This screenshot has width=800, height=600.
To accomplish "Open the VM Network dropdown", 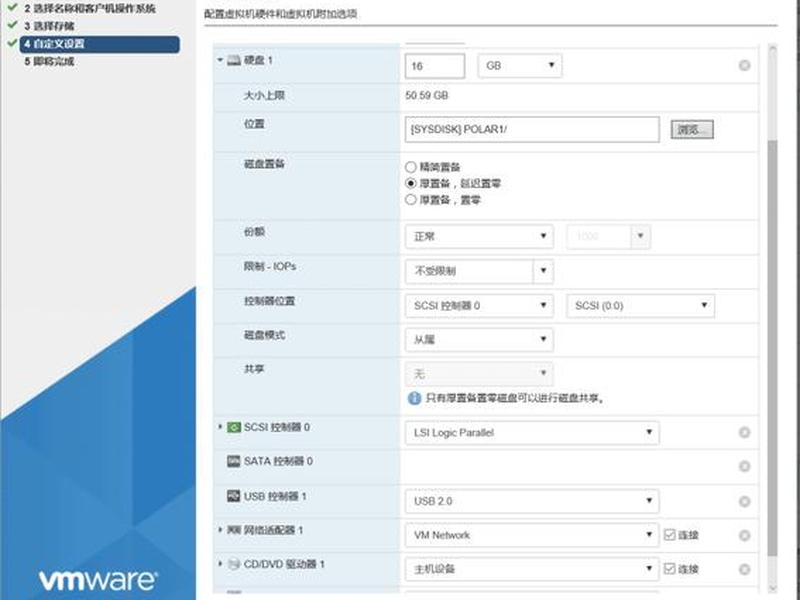I will (532, 535).
